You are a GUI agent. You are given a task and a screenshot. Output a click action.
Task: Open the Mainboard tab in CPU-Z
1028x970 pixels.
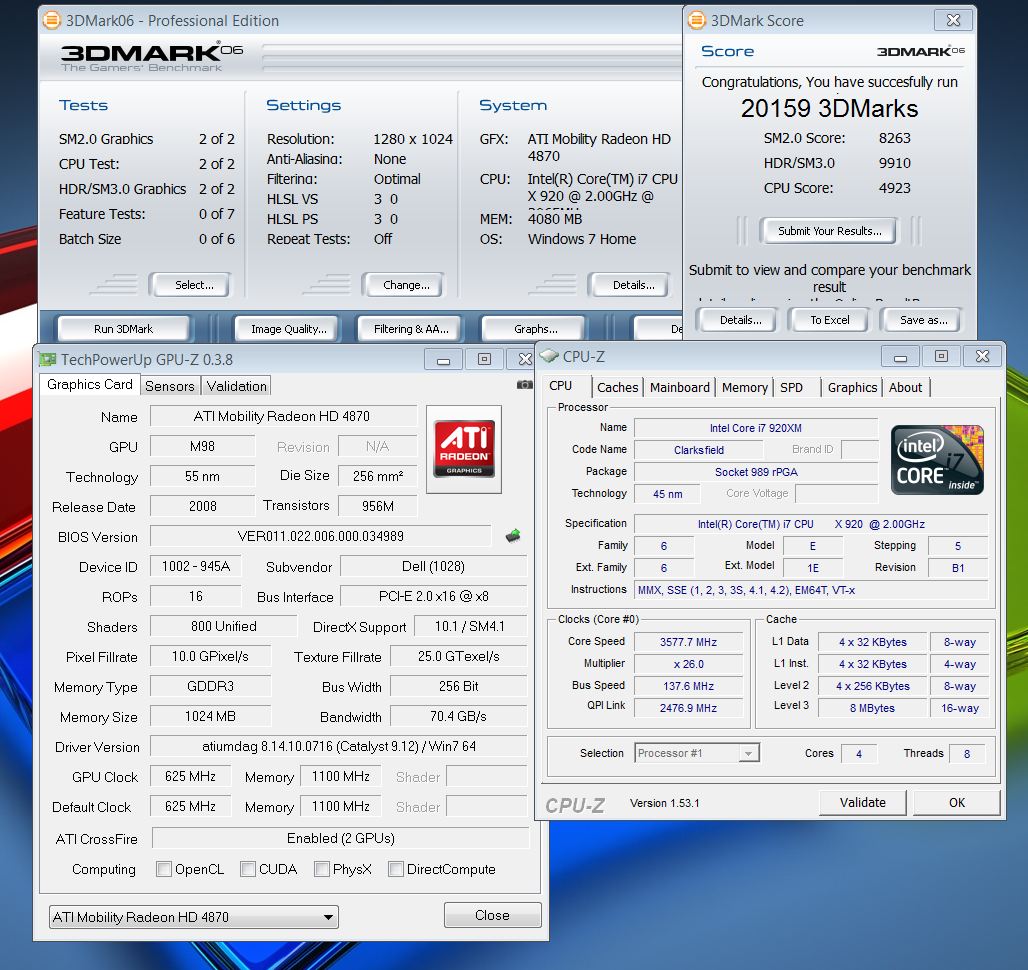680,387
